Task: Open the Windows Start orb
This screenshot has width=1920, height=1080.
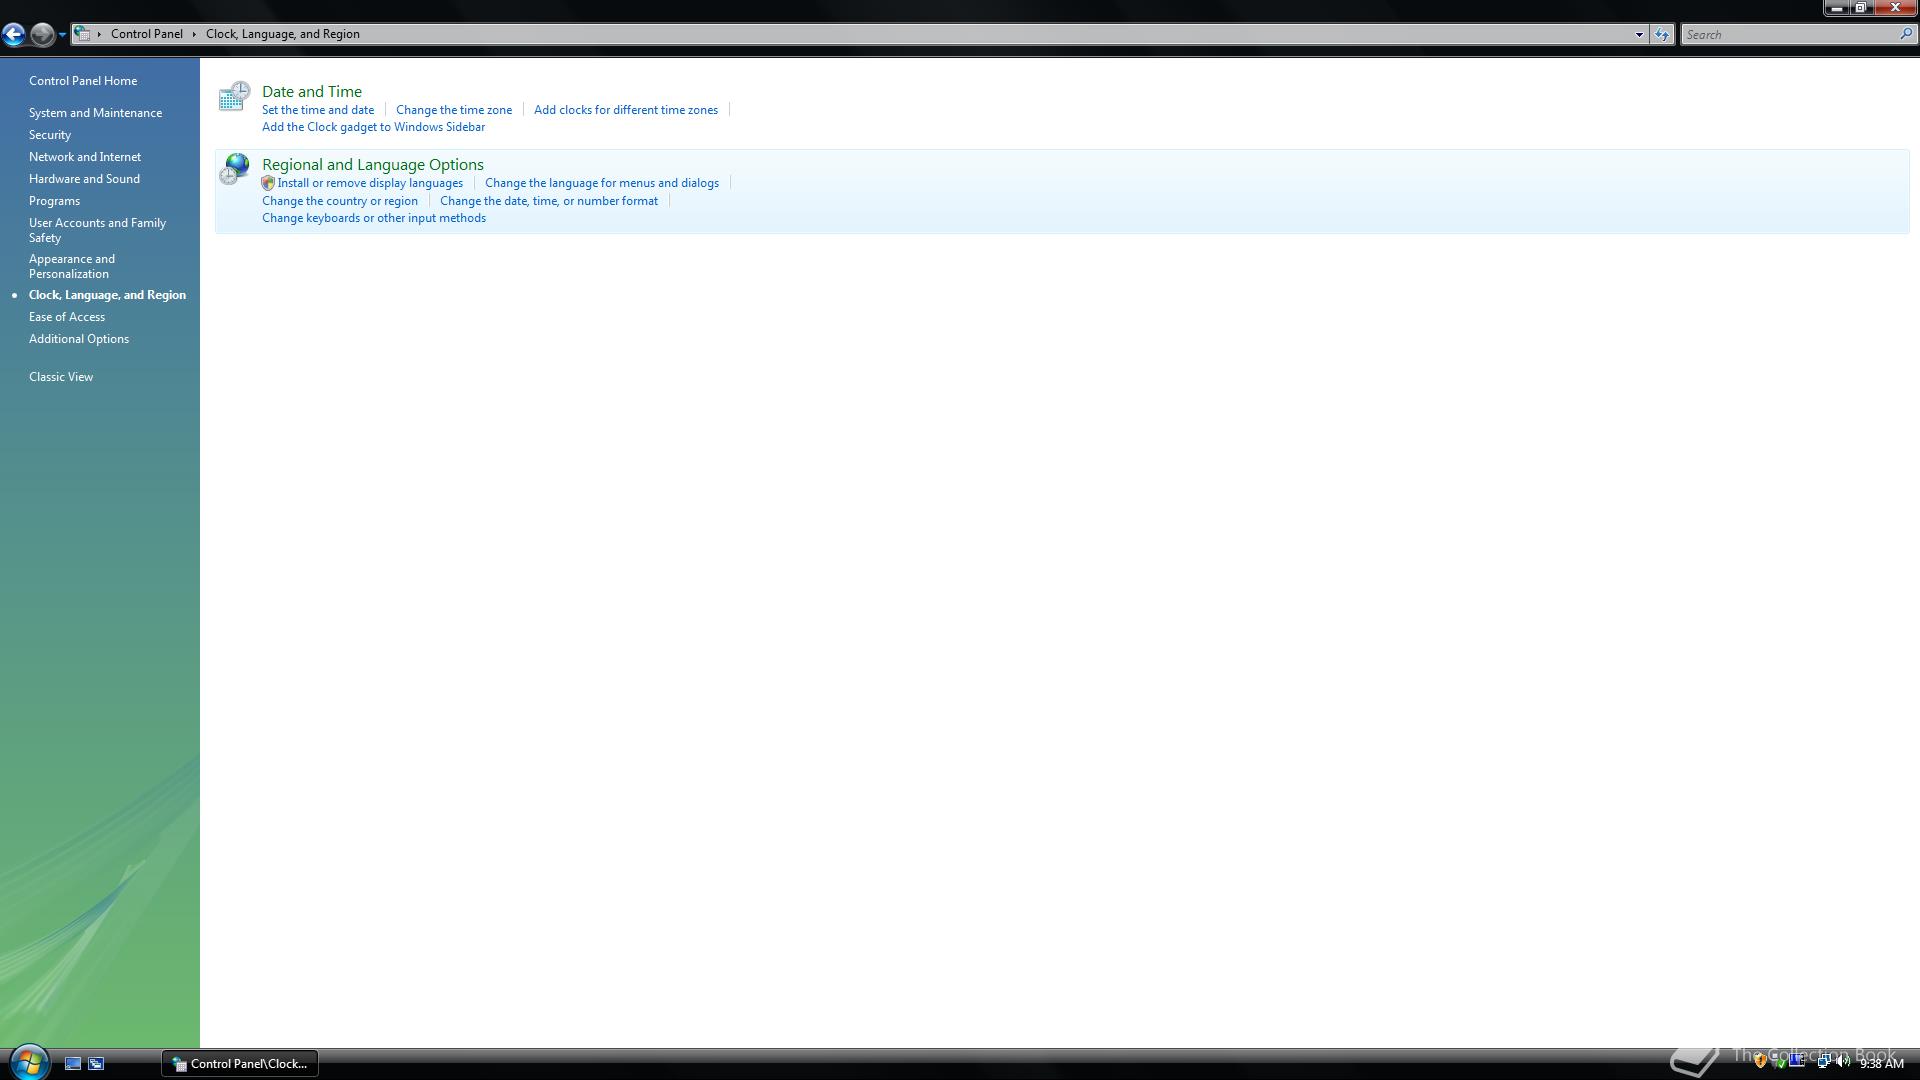Action: pos(29,1062)
